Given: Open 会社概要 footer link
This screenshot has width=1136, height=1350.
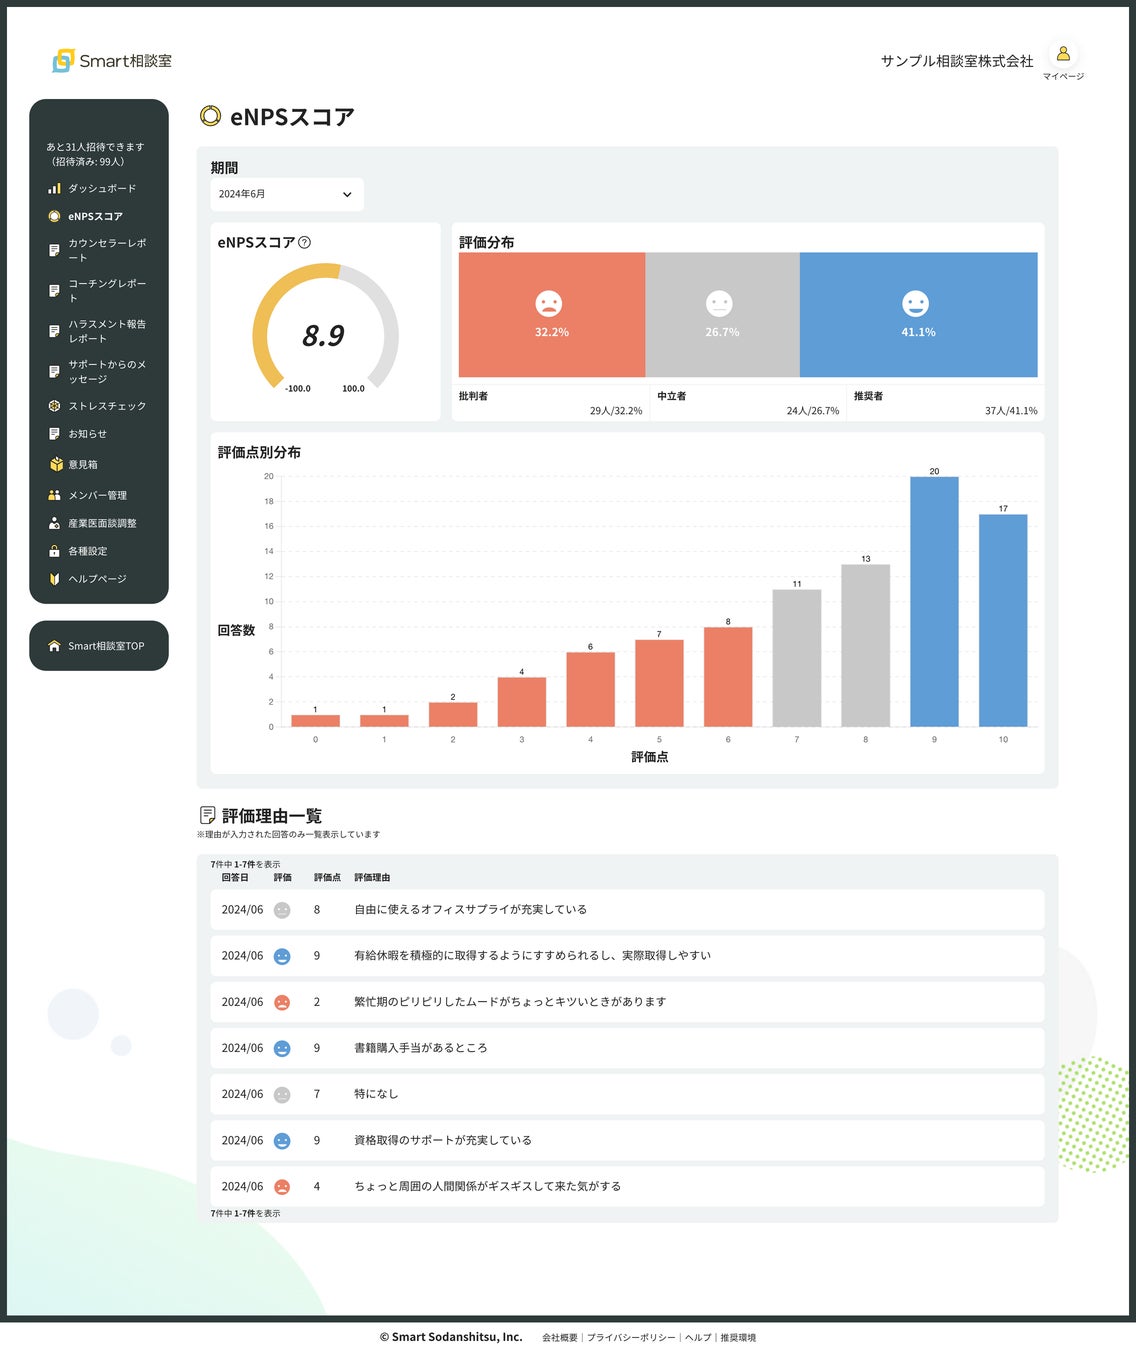Looking at the screenshot, I should pos(560,1337).
